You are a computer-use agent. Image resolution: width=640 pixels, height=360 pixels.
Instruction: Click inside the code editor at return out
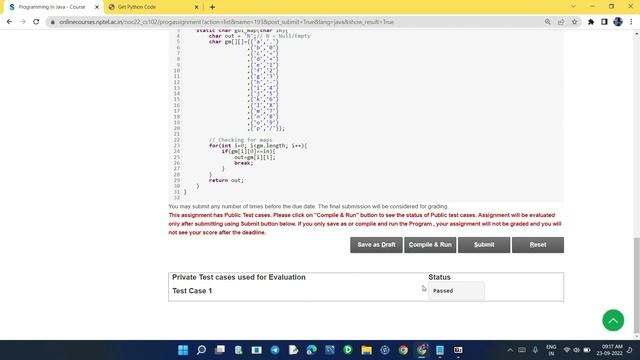pyautogui.click(x=226, y=180)
